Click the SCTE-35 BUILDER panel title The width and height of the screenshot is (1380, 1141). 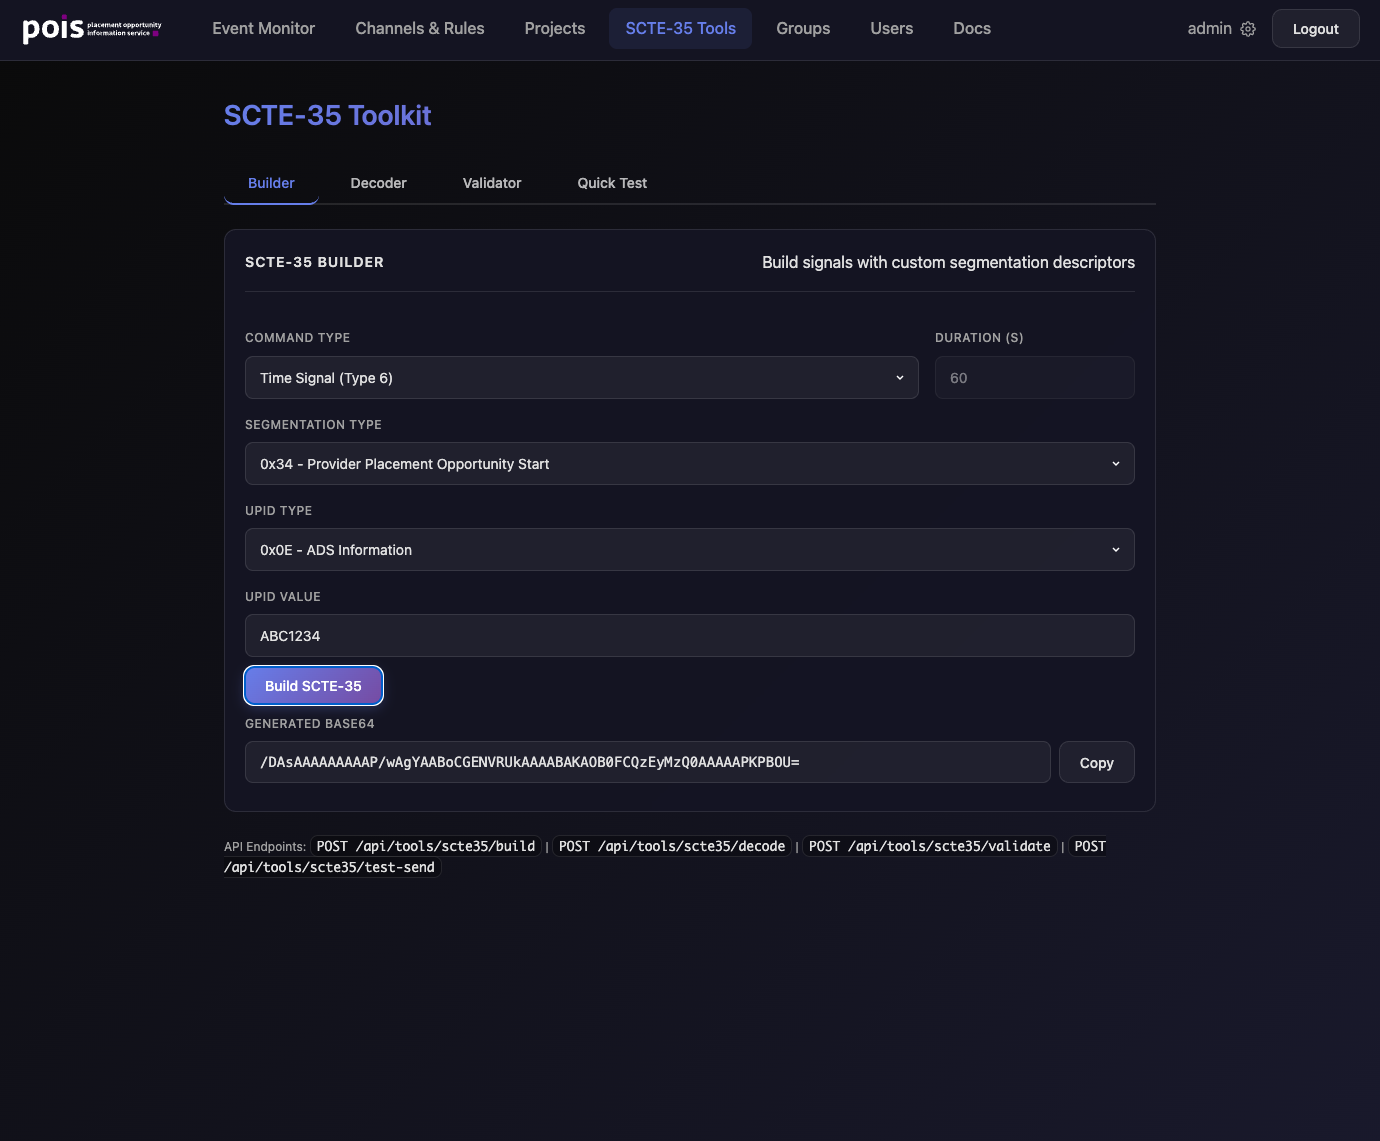[314, 262]
